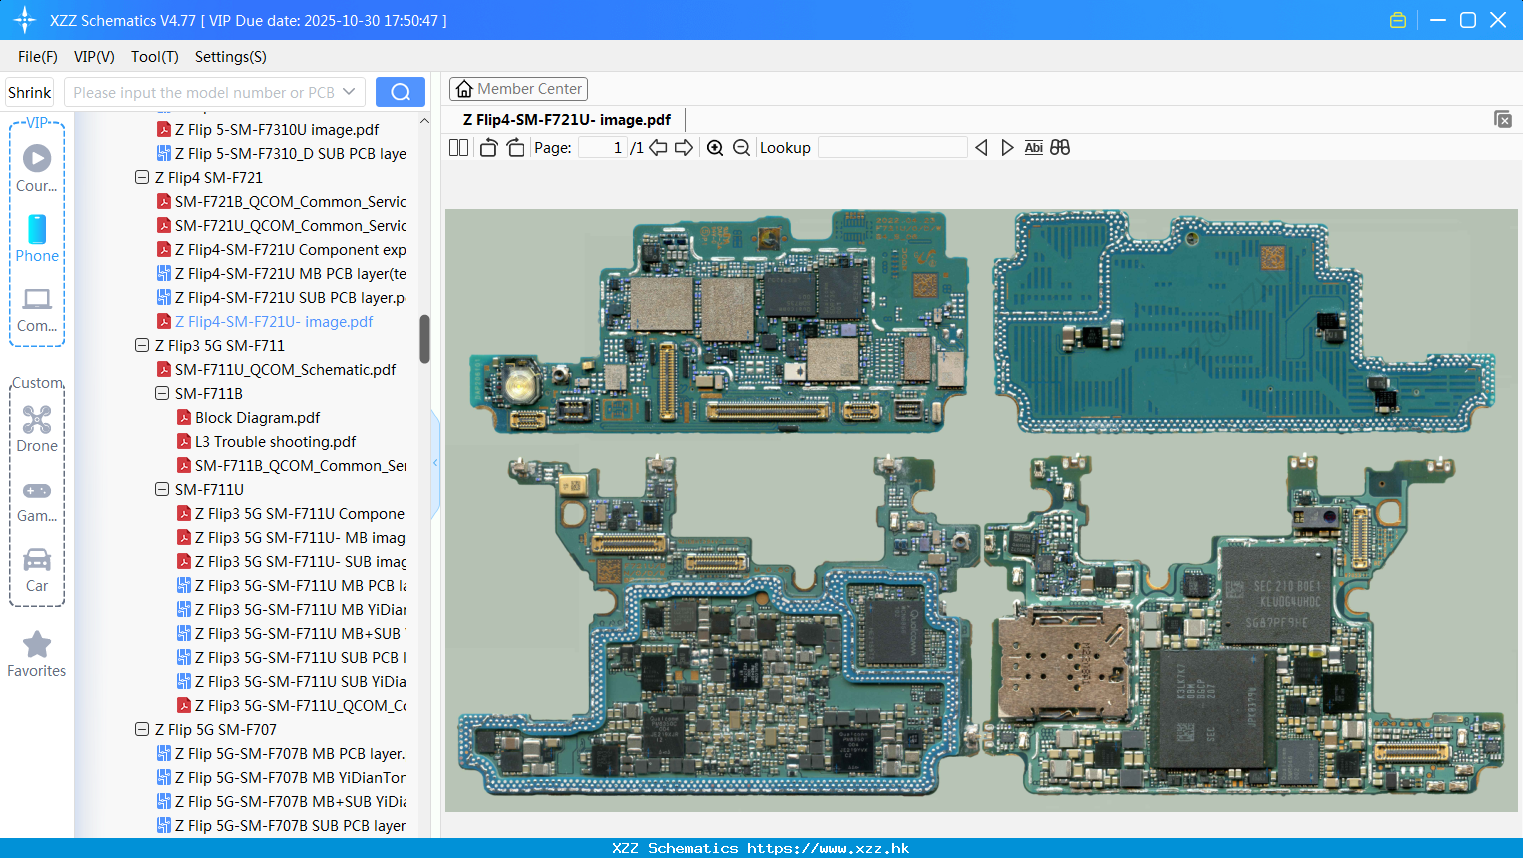Click the binoculars find icon
The width and height of the screenshot is (1523, 858).
coord(1060,148)
